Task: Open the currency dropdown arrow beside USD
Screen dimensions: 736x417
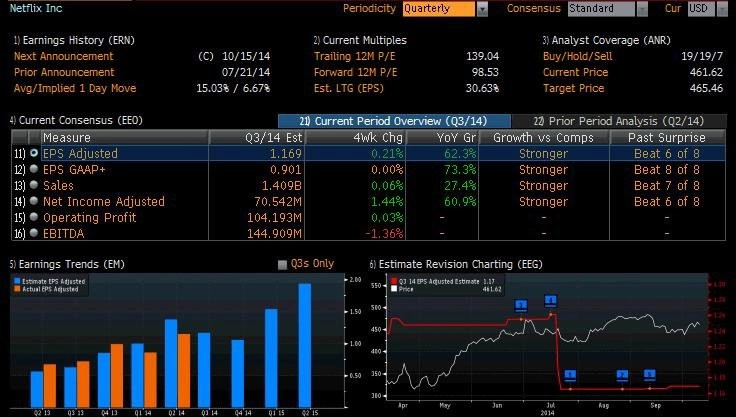Action: tap(722, 9)
